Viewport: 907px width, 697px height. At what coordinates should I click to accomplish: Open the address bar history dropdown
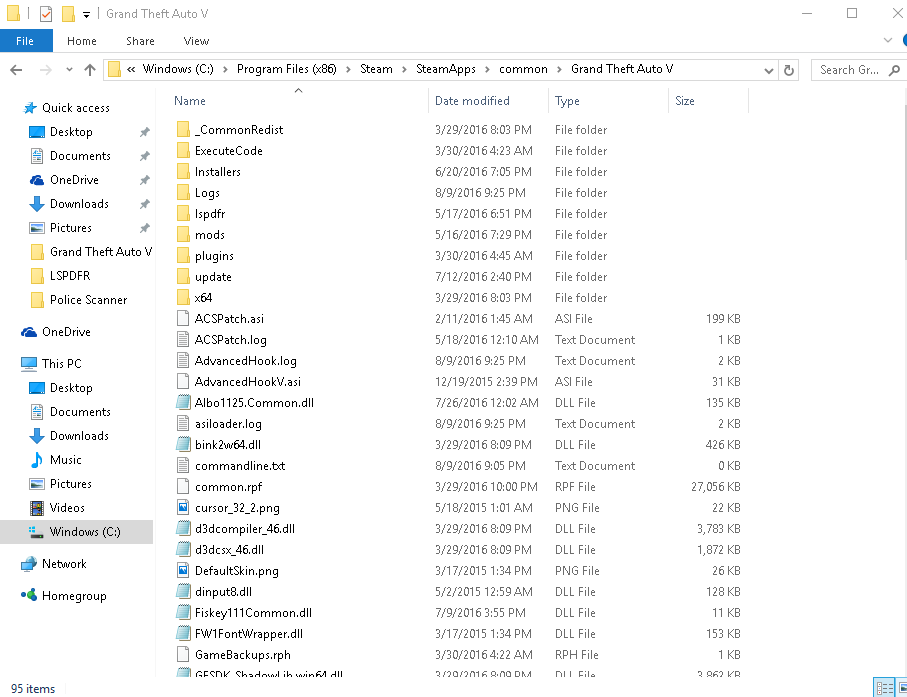(x=769, y=71)
